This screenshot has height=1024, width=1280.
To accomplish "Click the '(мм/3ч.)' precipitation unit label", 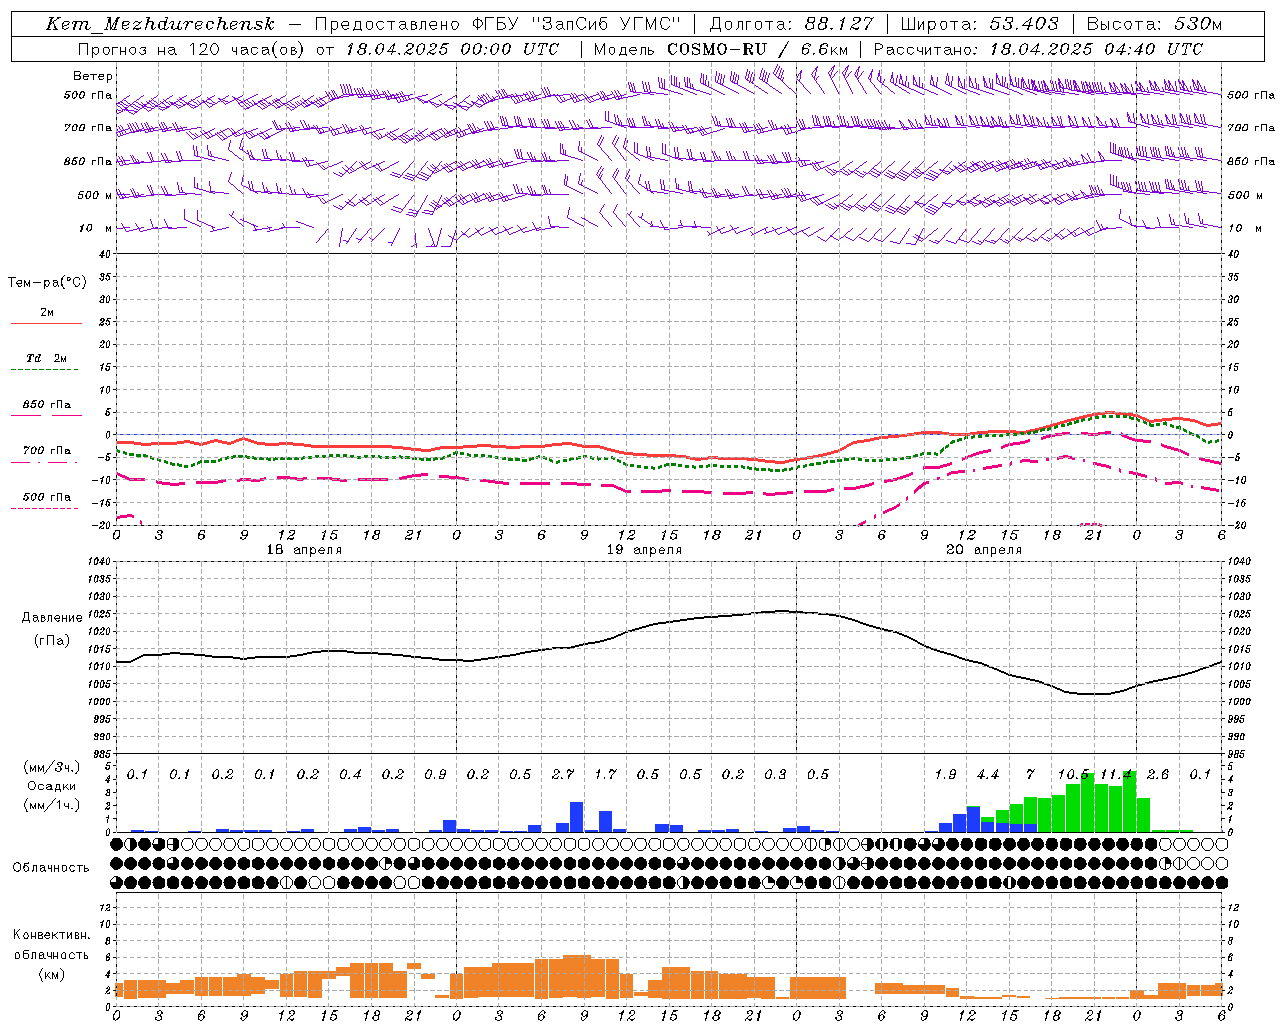I will pyautogui.click(x=52, y=767).
